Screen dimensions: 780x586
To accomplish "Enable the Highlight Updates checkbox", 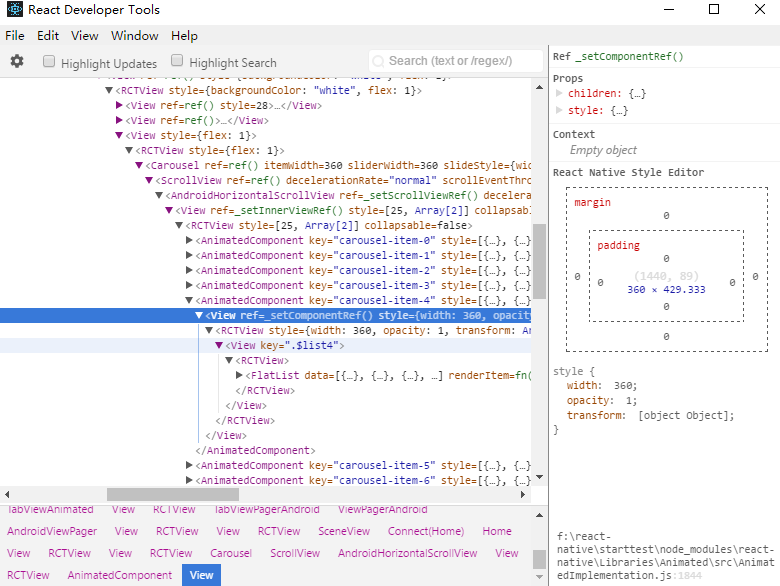I will tap(49, 62).
